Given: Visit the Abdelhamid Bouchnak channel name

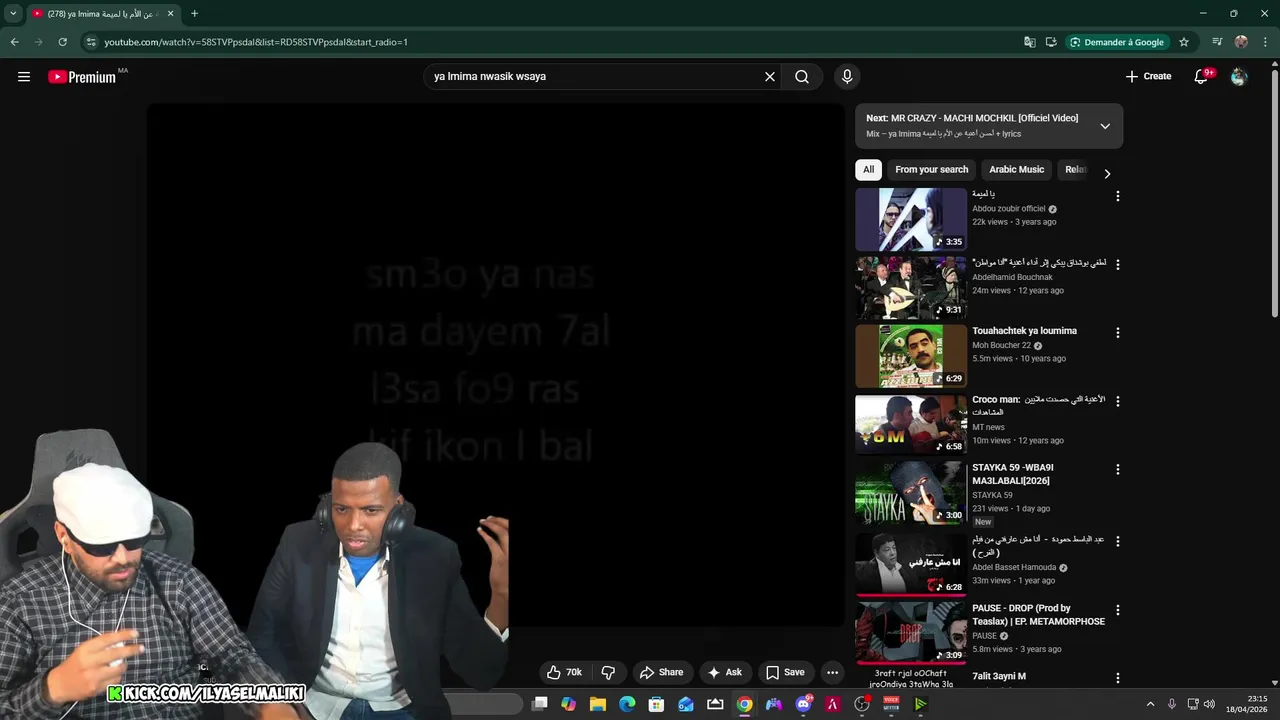Looking at the screenshot, I should click(x=1012, y=277).
